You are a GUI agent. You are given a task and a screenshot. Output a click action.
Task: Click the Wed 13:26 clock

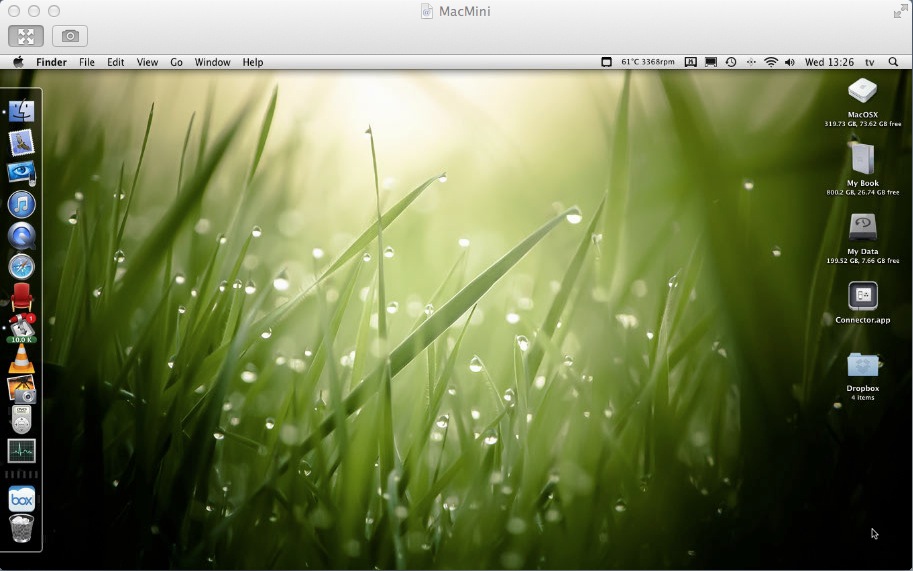tap(829, 62)
